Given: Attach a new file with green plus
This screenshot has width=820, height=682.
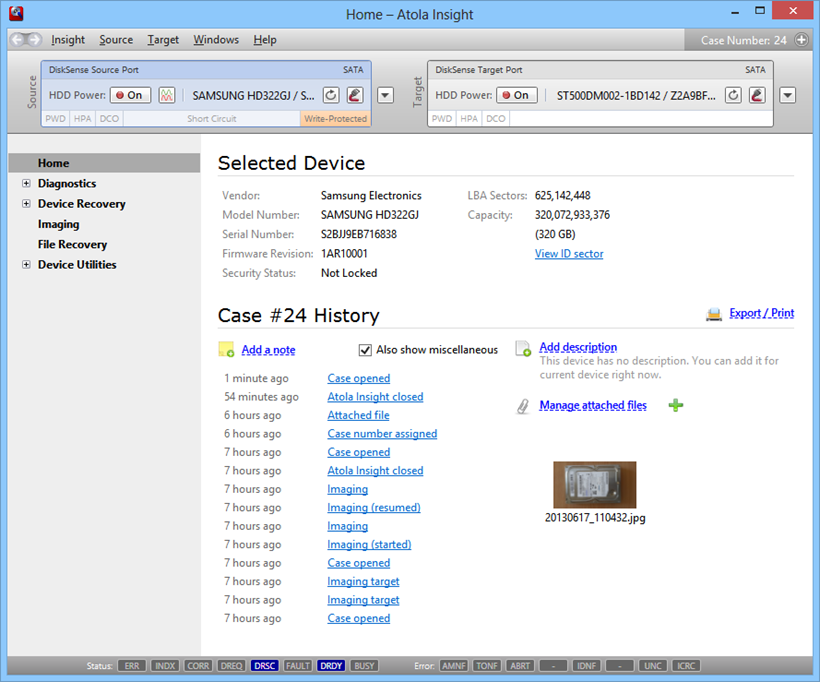Looking at the screenshot, I should [x=676, y=405].
